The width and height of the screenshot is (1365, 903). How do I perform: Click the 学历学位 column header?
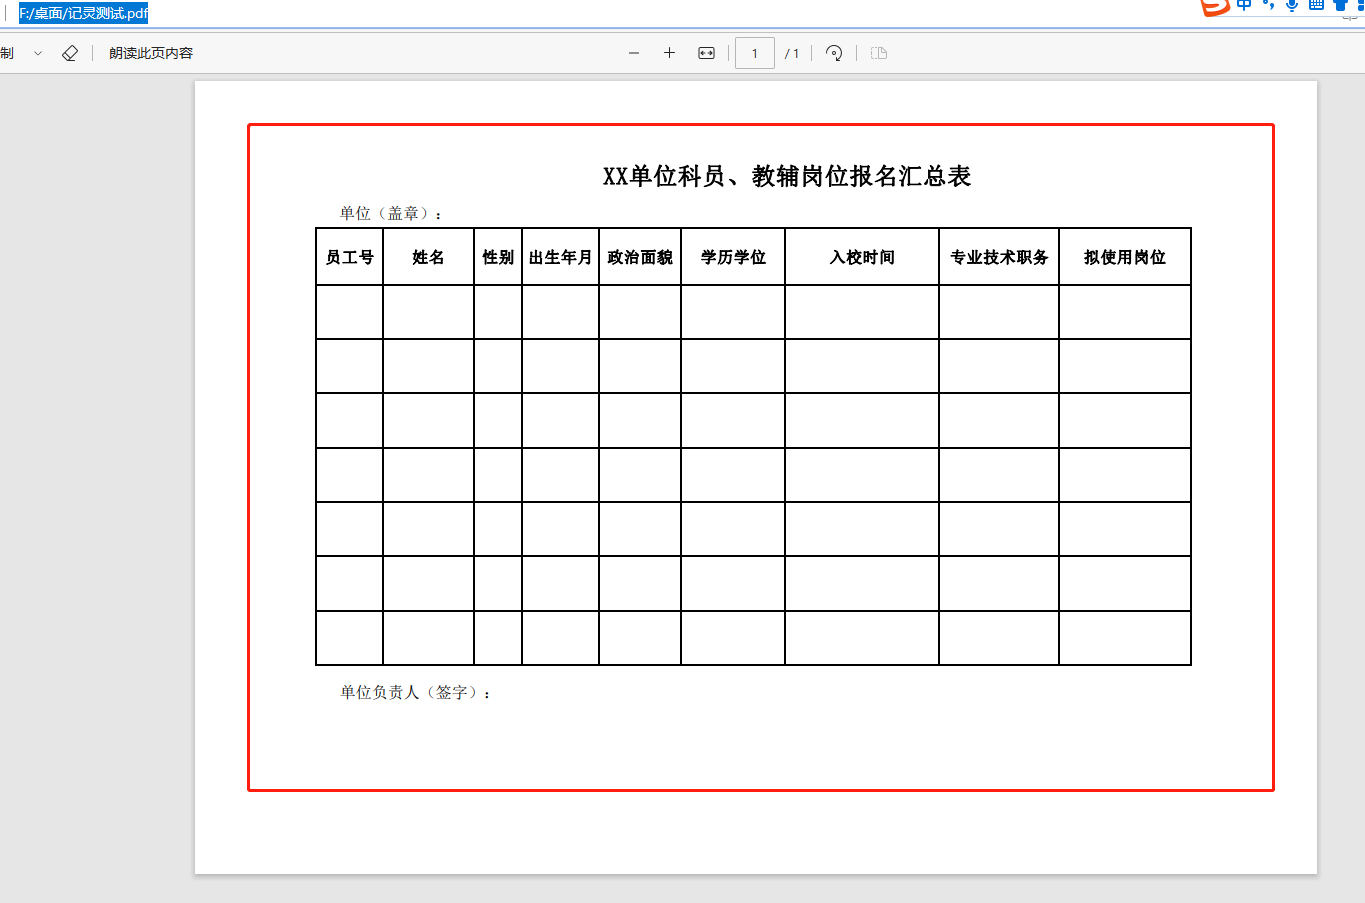(x=733, y=257)
